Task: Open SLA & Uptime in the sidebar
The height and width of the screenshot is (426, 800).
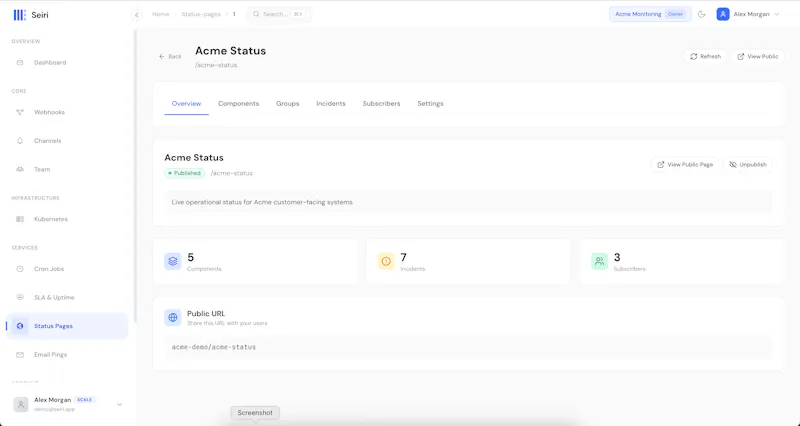Action: pos(66,297)
